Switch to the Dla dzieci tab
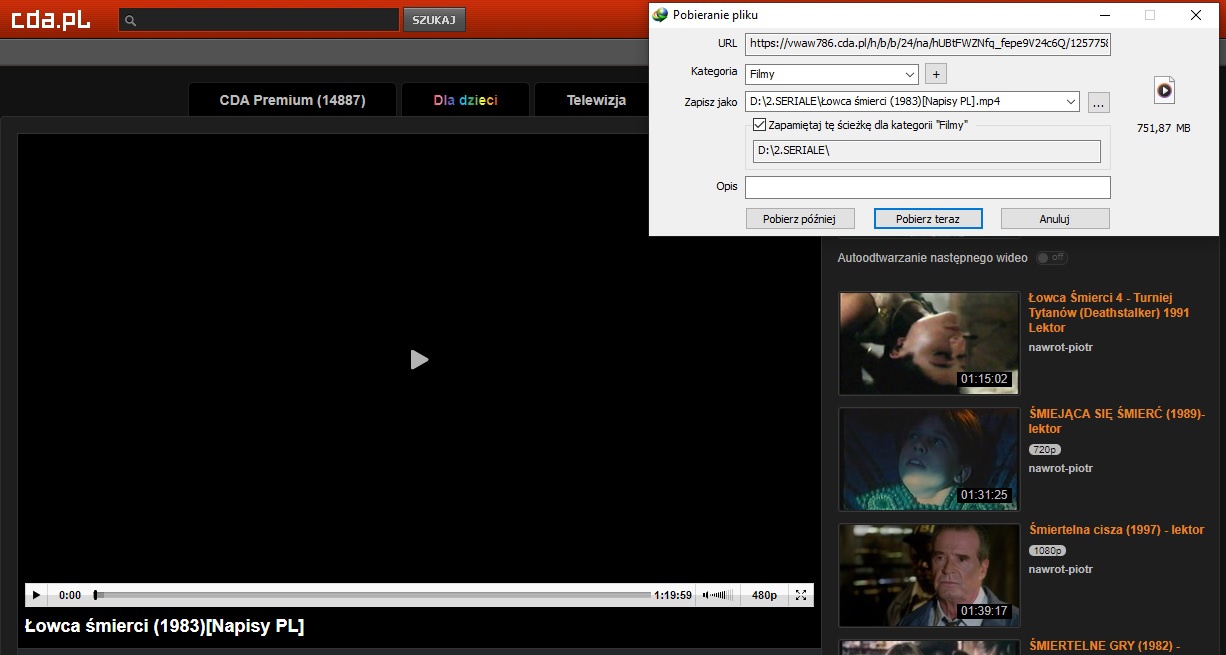Viewport: 1226px width, 655px height. click(466, 100)
